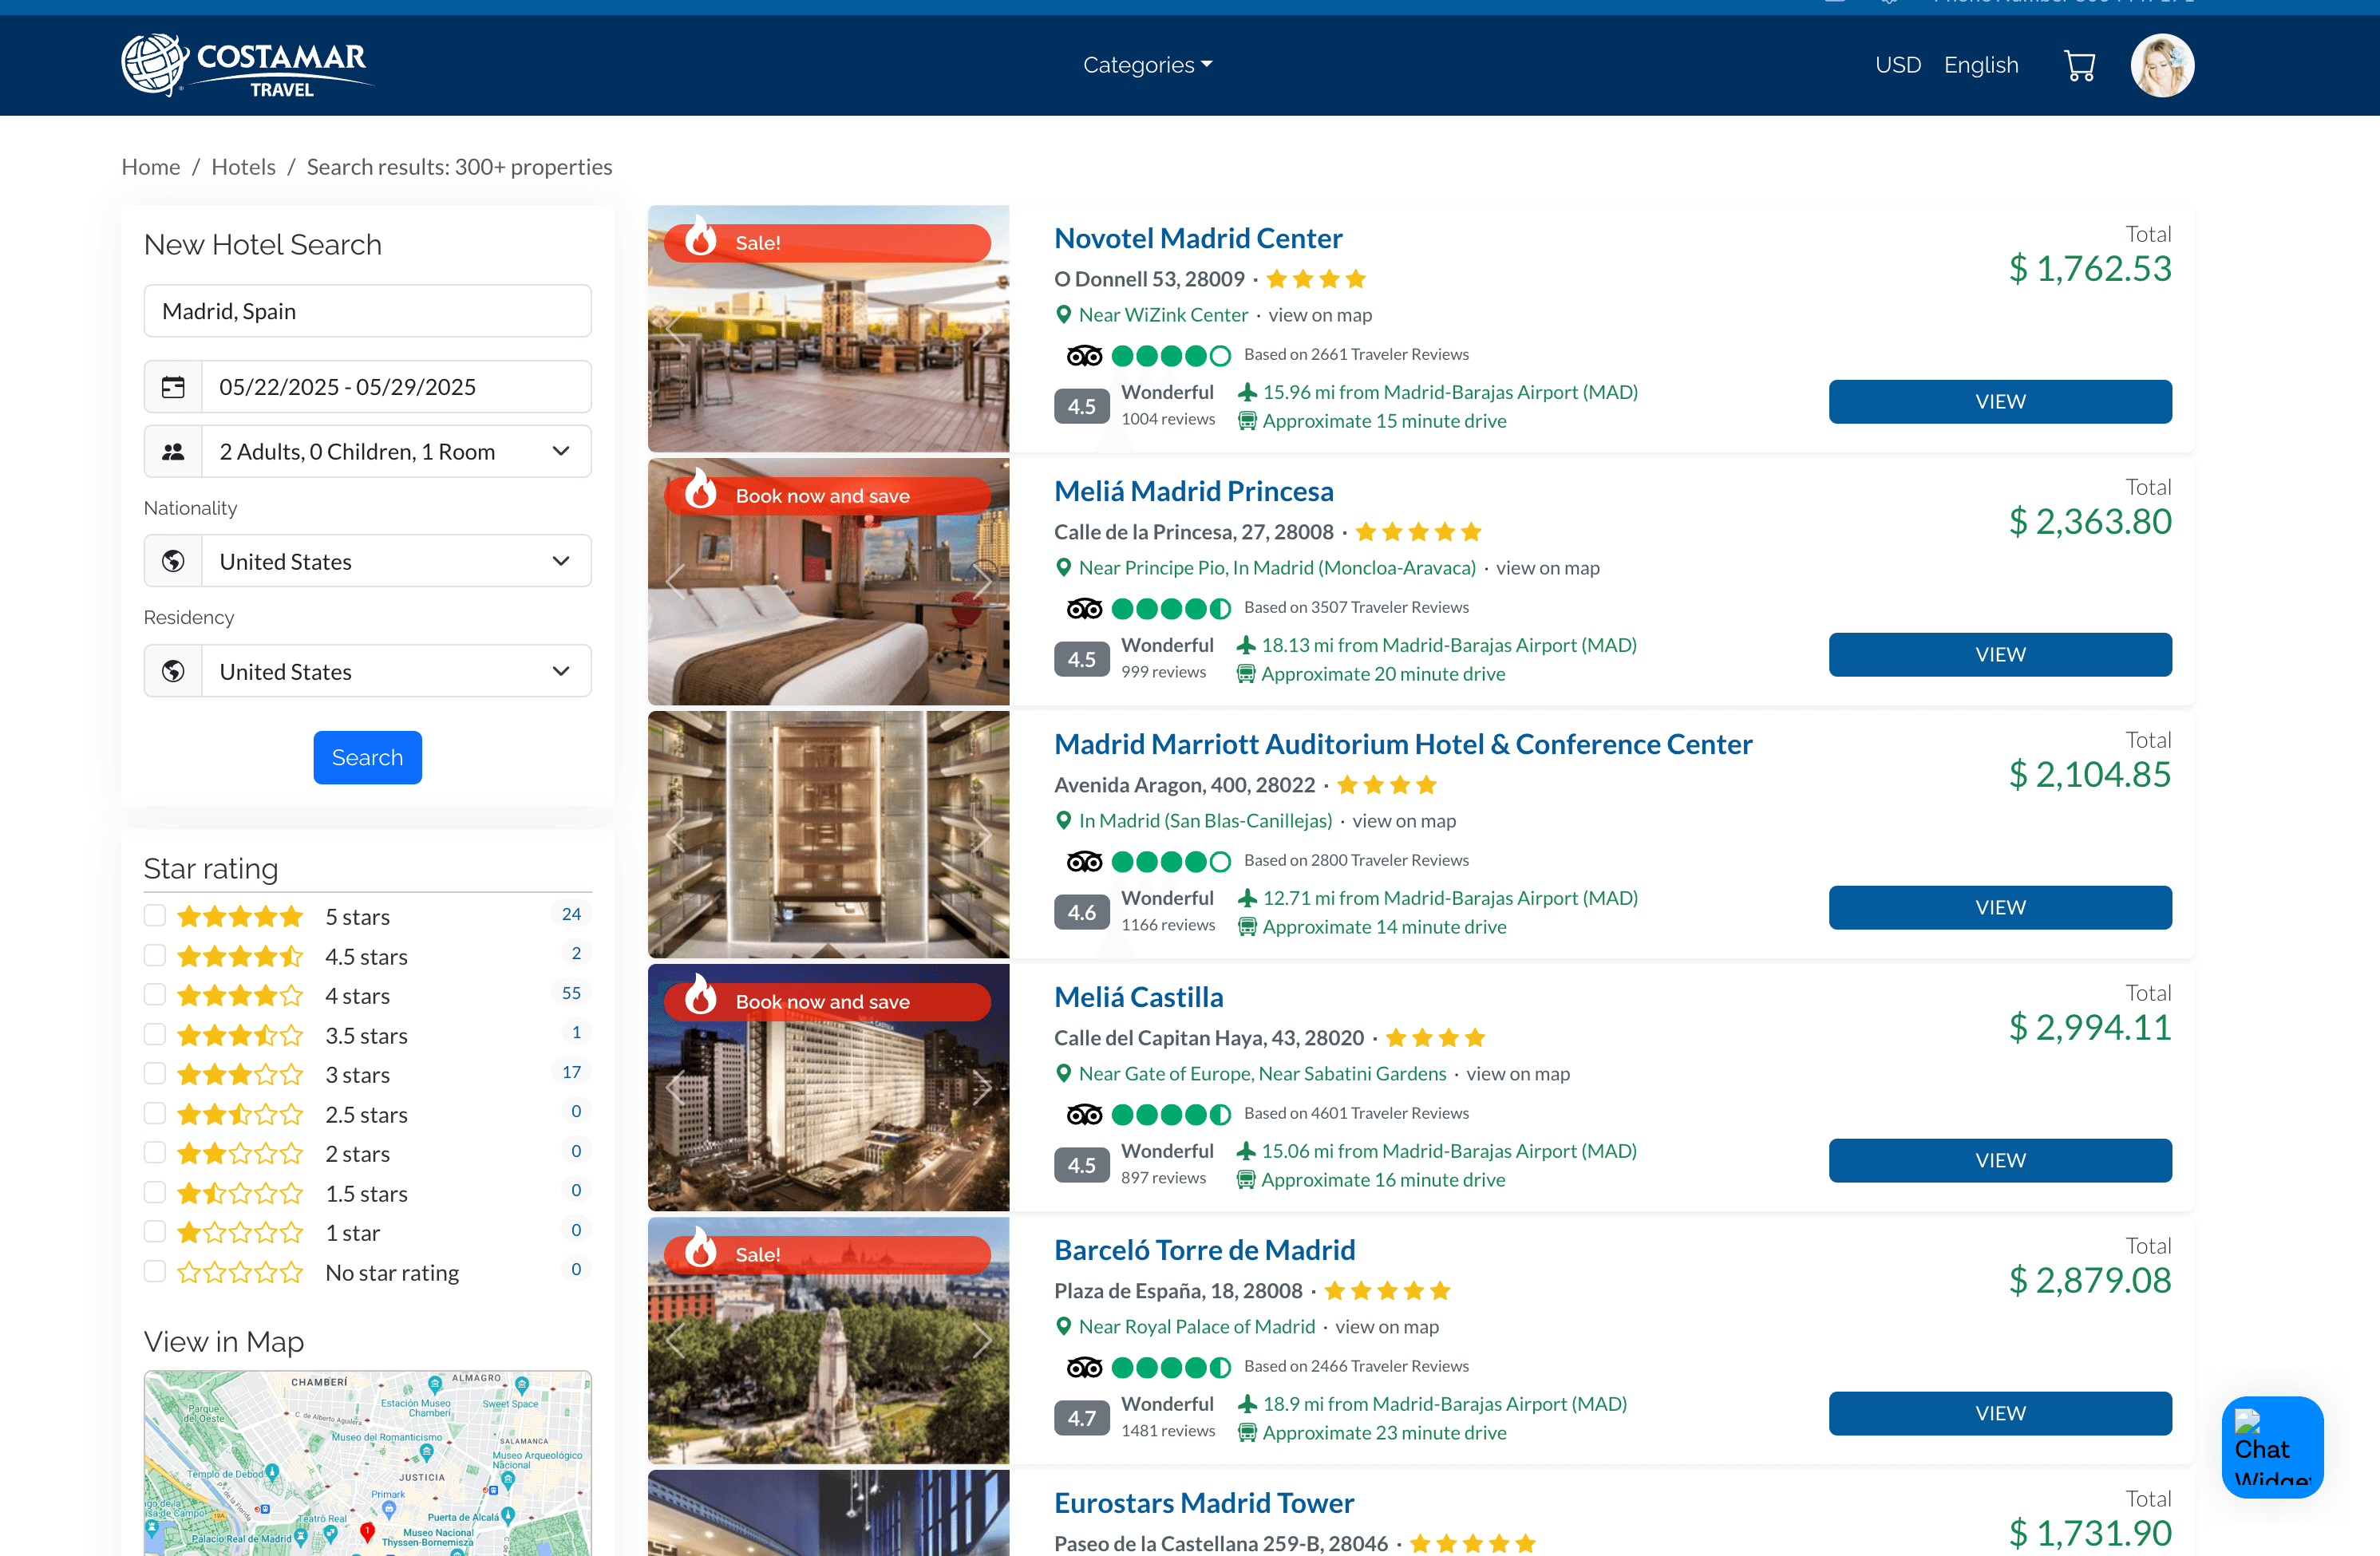
Task: Open the shopping cart icon
Action: click(x=2079, y=66)
